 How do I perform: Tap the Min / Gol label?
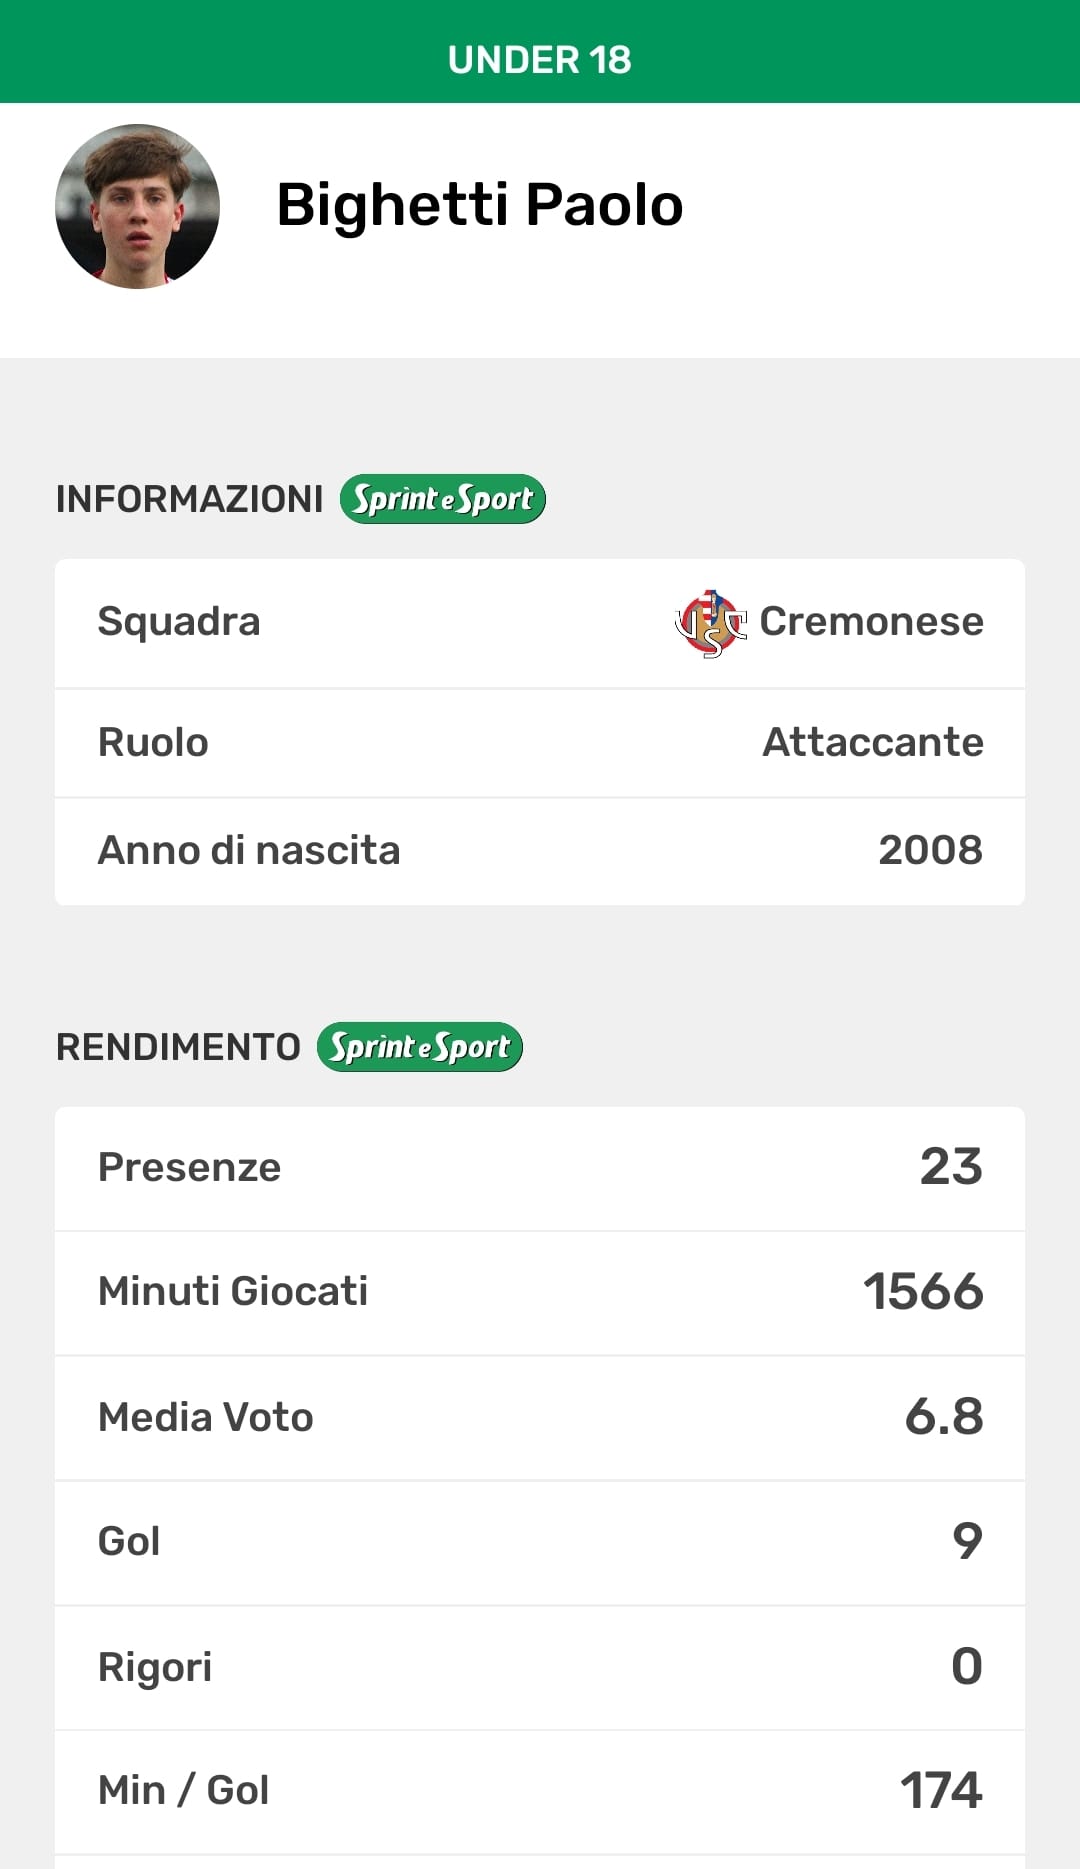[184, 1791]
